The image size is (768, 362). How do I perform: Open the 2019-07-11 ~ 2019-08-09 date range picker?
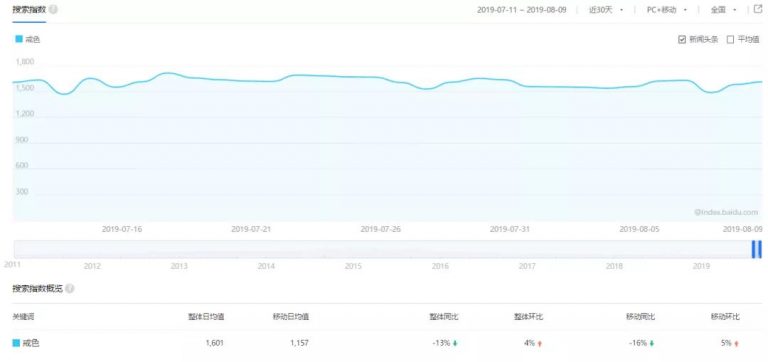coord(521,10)
